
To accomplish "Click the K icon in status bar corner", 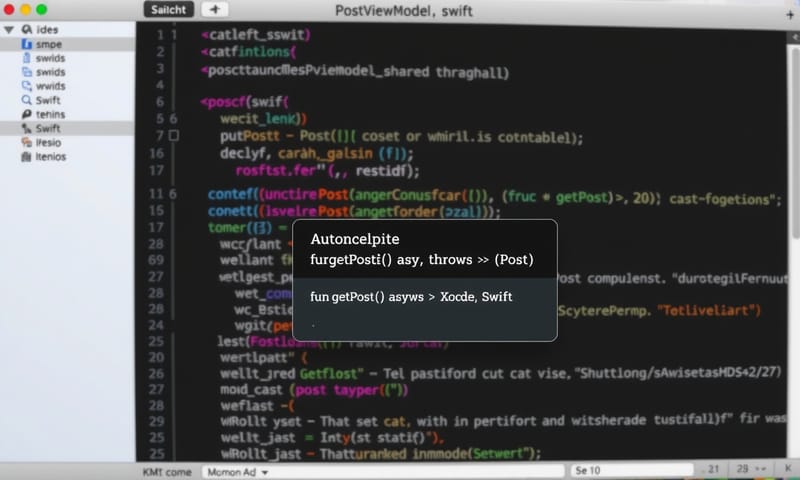I will pos(788,468).
